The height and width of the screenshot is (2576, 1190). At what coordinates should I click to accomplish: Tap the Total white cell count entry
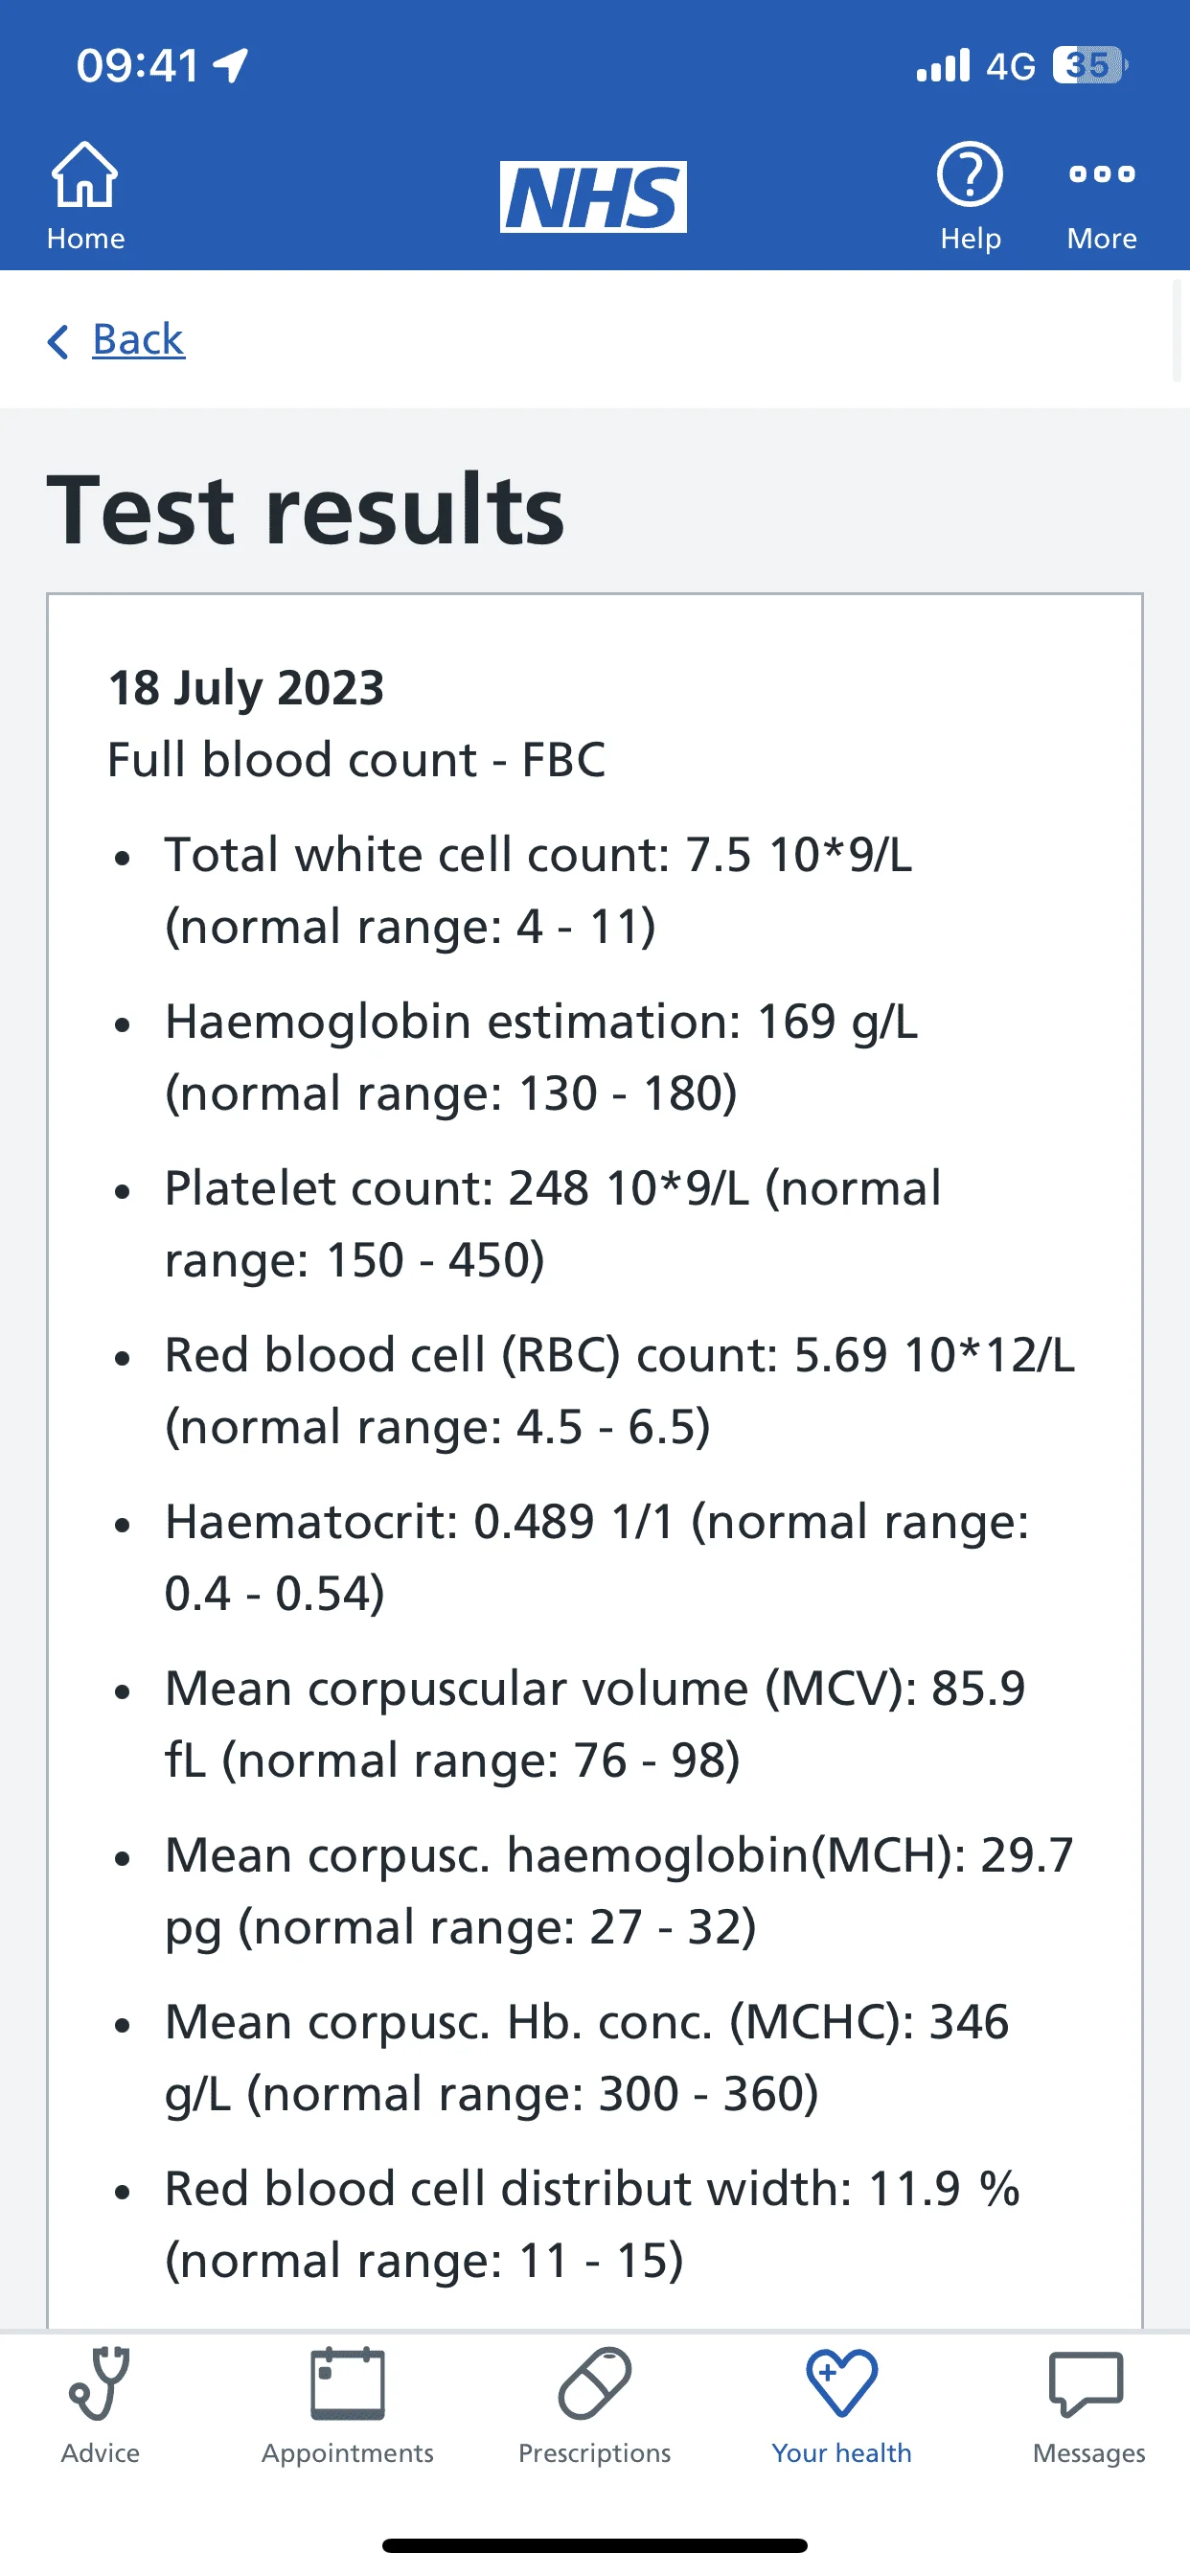pyautogui.click(x=538, y=890)
